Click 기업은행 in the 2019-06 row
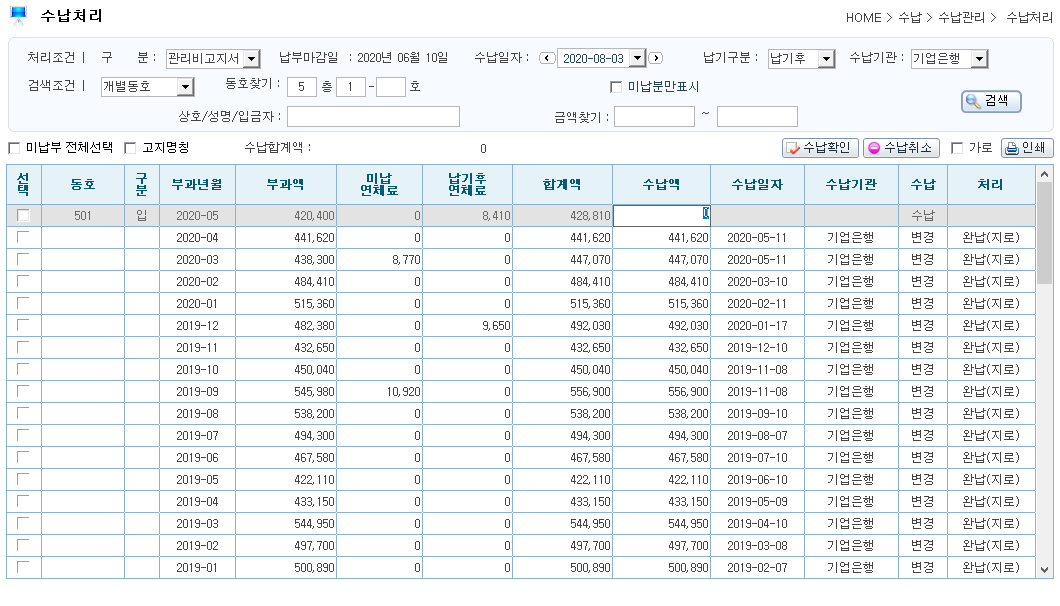The height and width of the screenshot is (606, 1060). (x=850, y=457)
